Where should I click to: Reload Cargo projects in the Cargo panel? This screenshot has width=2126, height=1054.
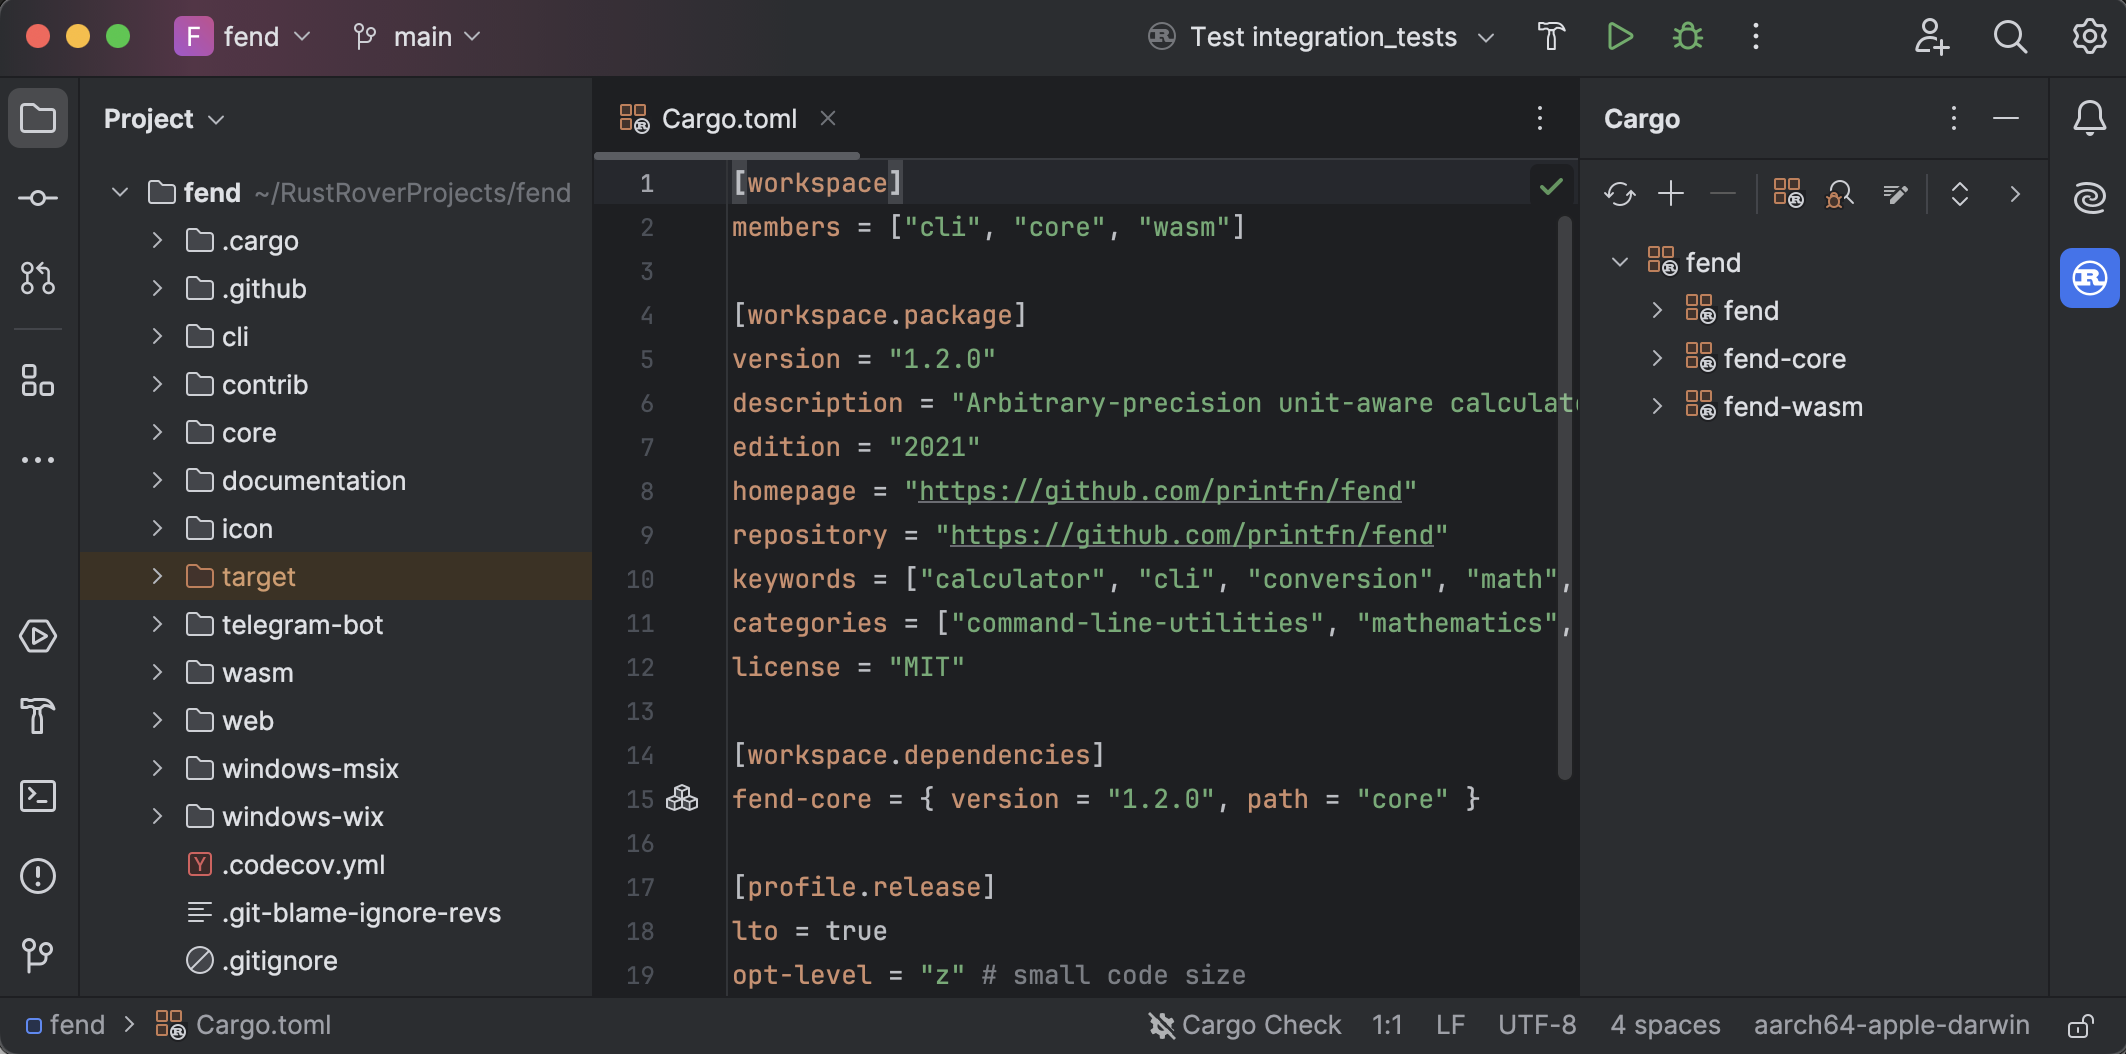coord(1619,194)
